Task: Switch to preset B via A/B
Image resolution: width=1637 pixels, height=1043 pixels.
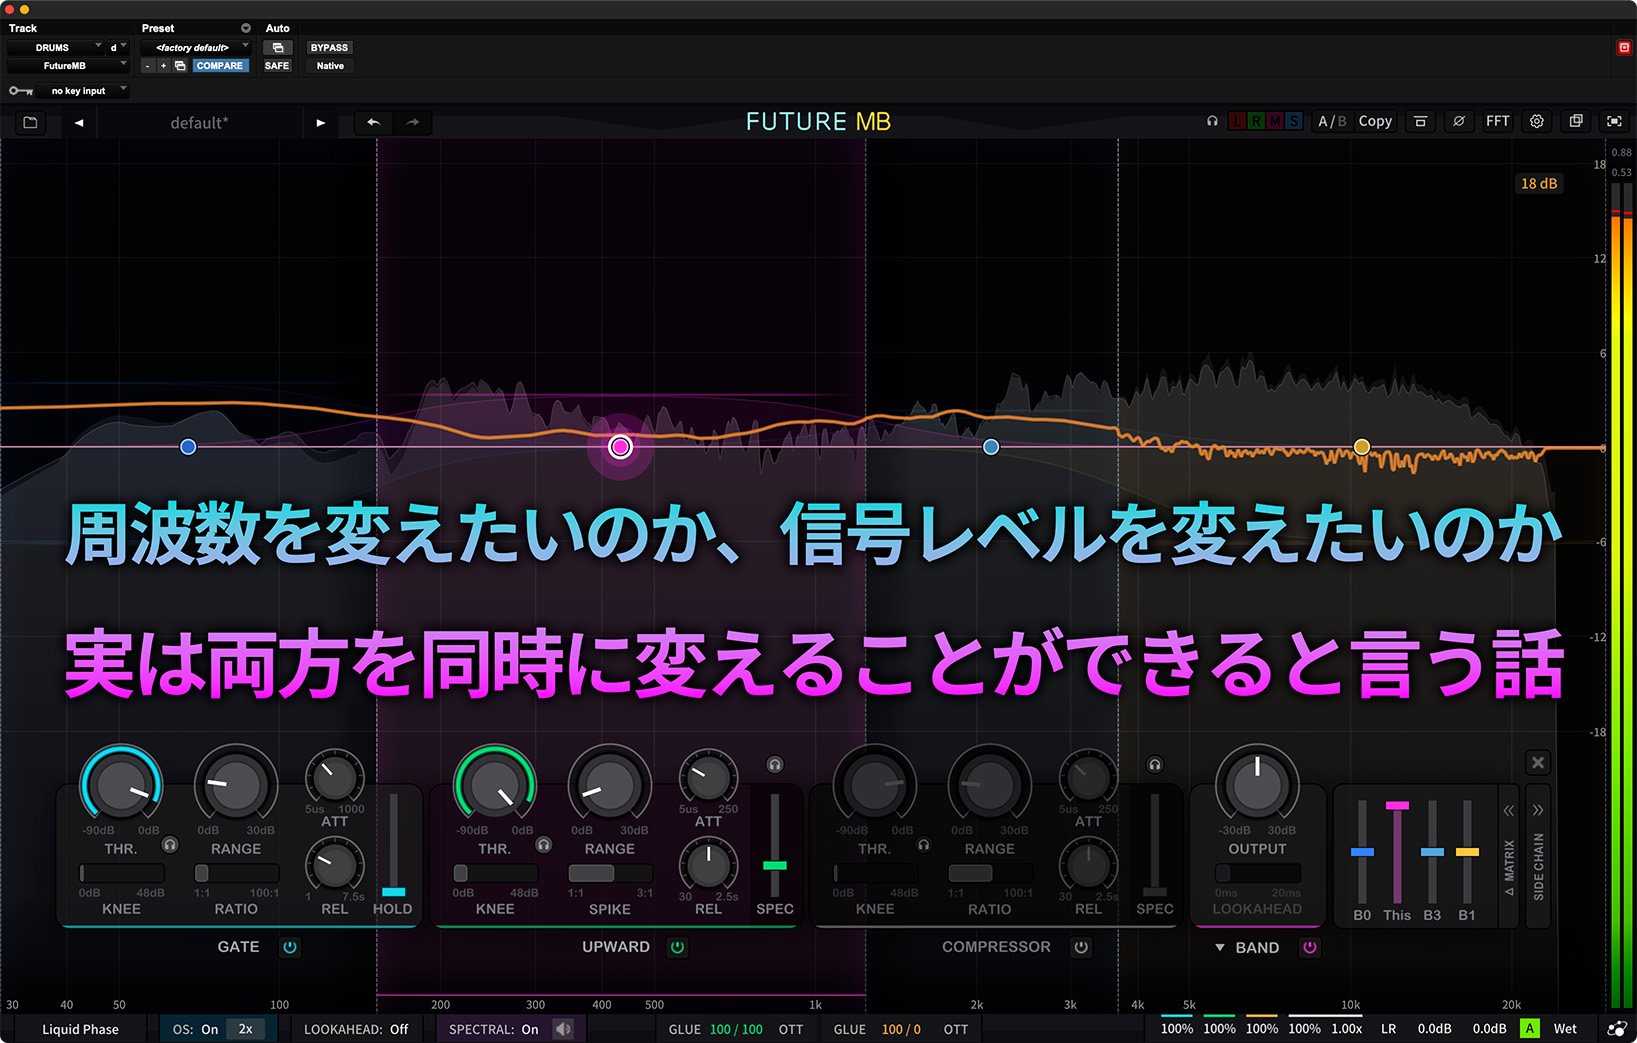Action: pos(1340,121)
